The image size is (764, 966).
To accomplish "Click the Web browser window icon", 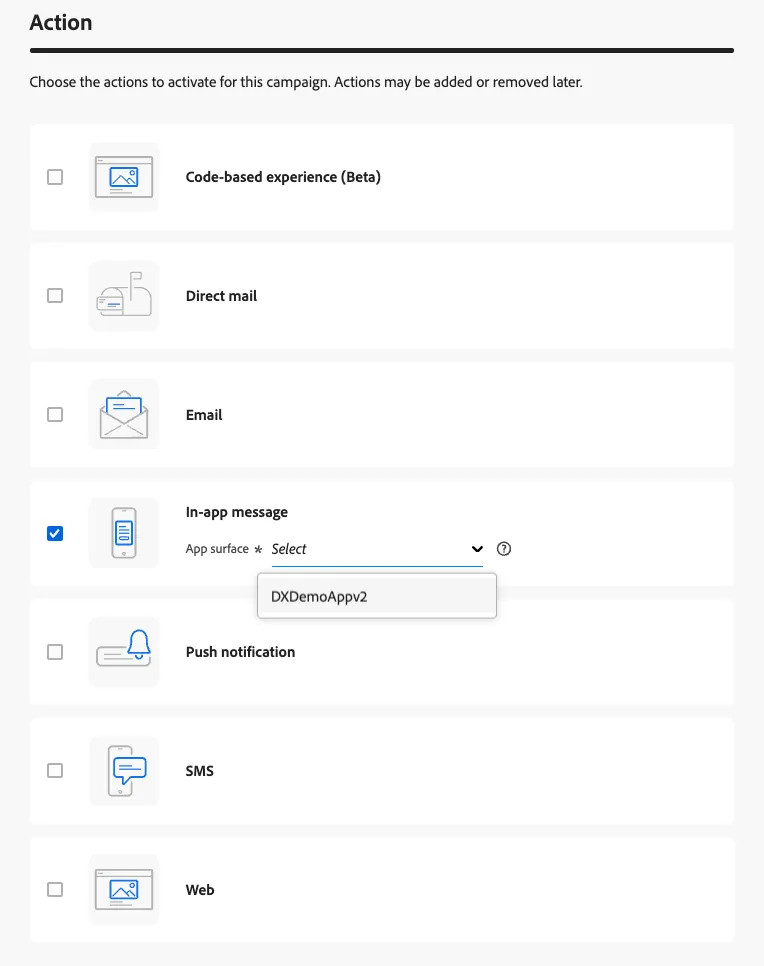I will [x=124, y=890].
